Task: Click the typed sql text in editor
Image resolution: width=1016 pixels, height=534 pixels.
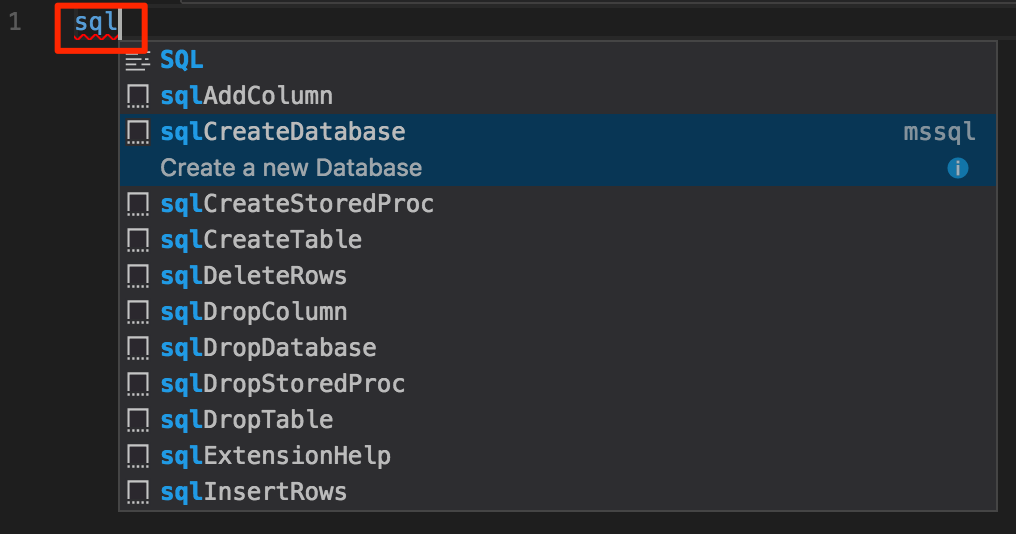Action: tap(96, 23)
